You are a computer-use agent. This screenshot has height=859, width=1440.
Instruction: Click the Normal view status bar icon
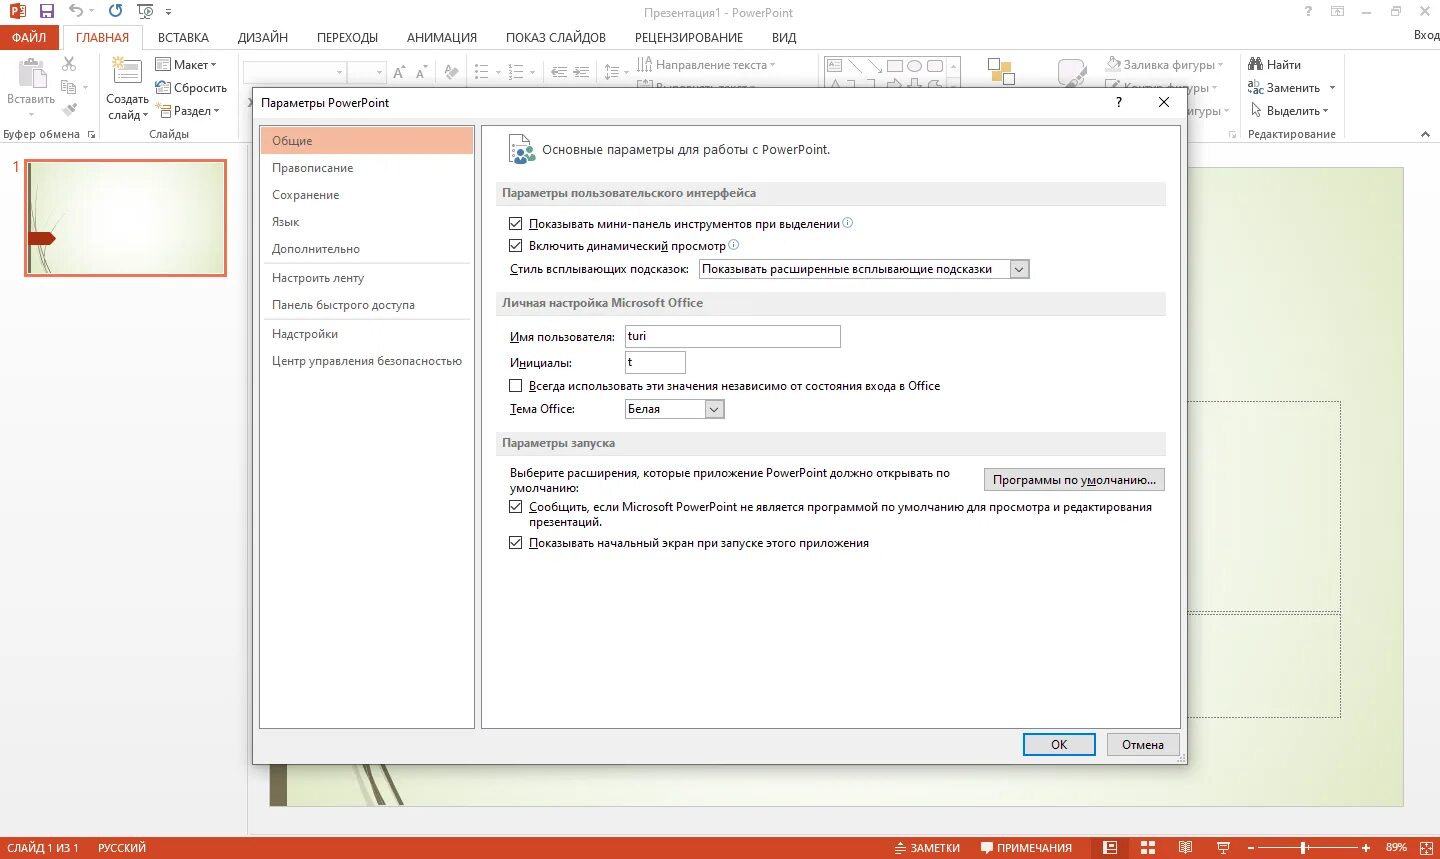click(1110, 847)
